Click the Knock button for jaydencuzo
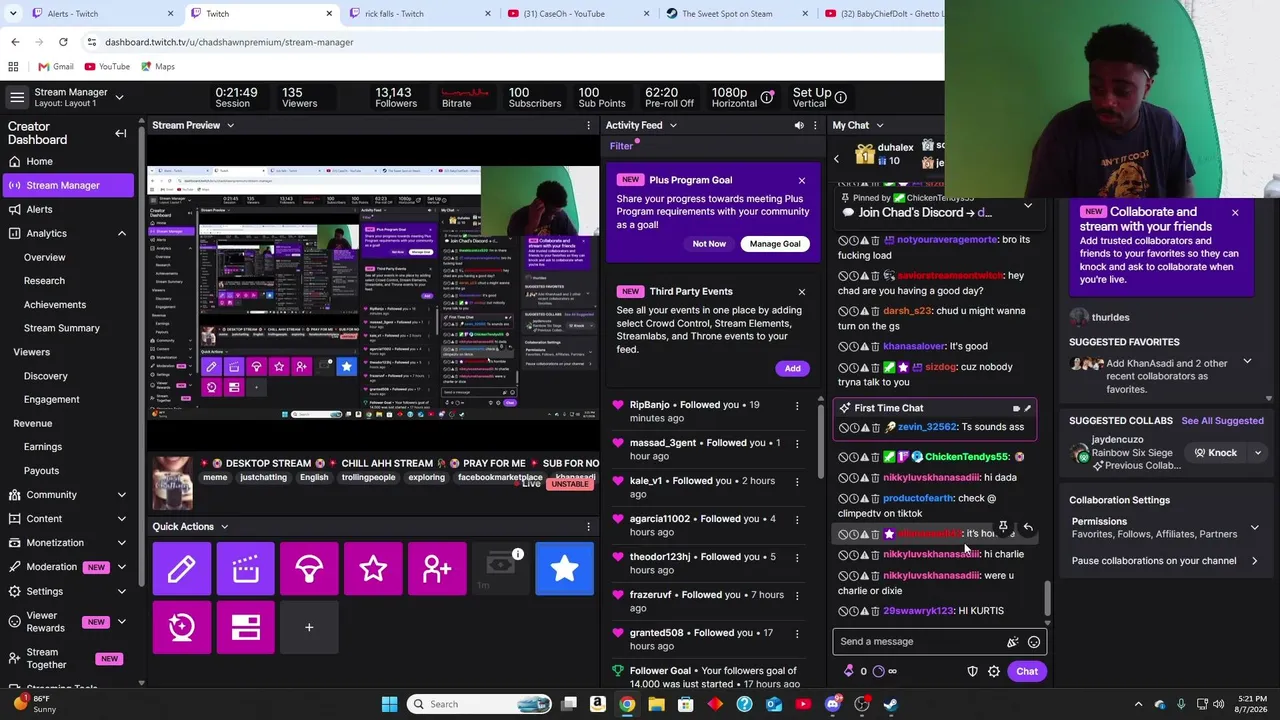 (1214, 453)
